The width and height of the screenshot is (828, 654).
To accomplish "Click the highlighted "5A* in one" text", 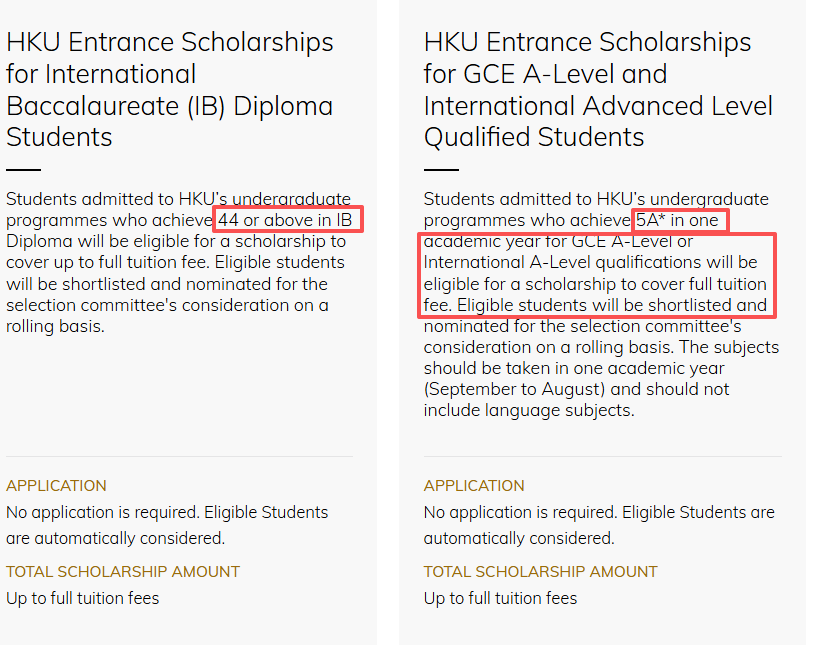I will point(682,220).
